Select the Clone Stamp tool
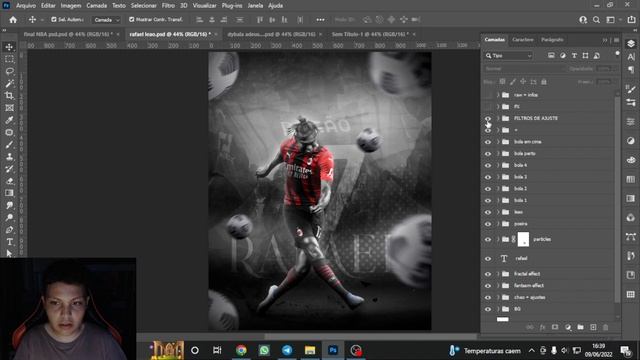The image size is (640, 360). (9, 157)
